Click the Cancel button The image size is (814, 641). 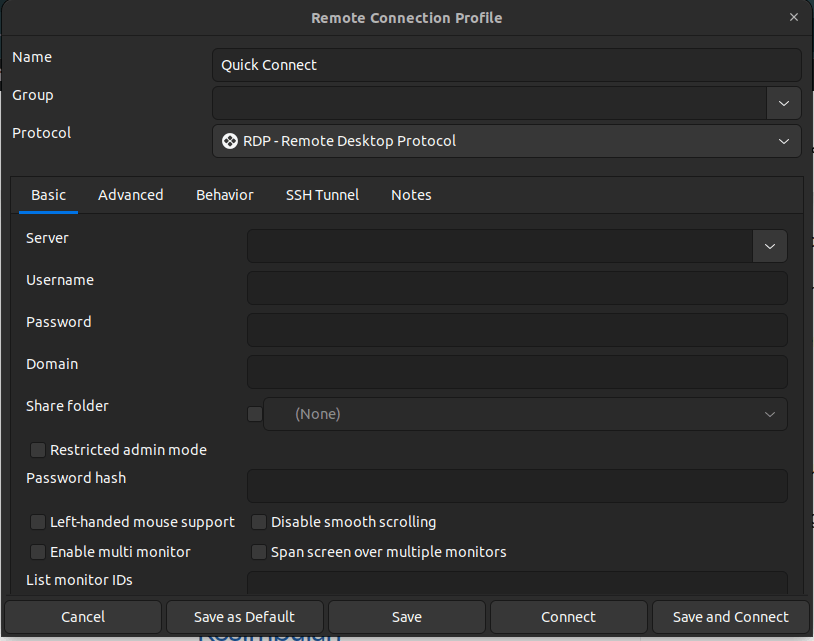click(83, 617)
